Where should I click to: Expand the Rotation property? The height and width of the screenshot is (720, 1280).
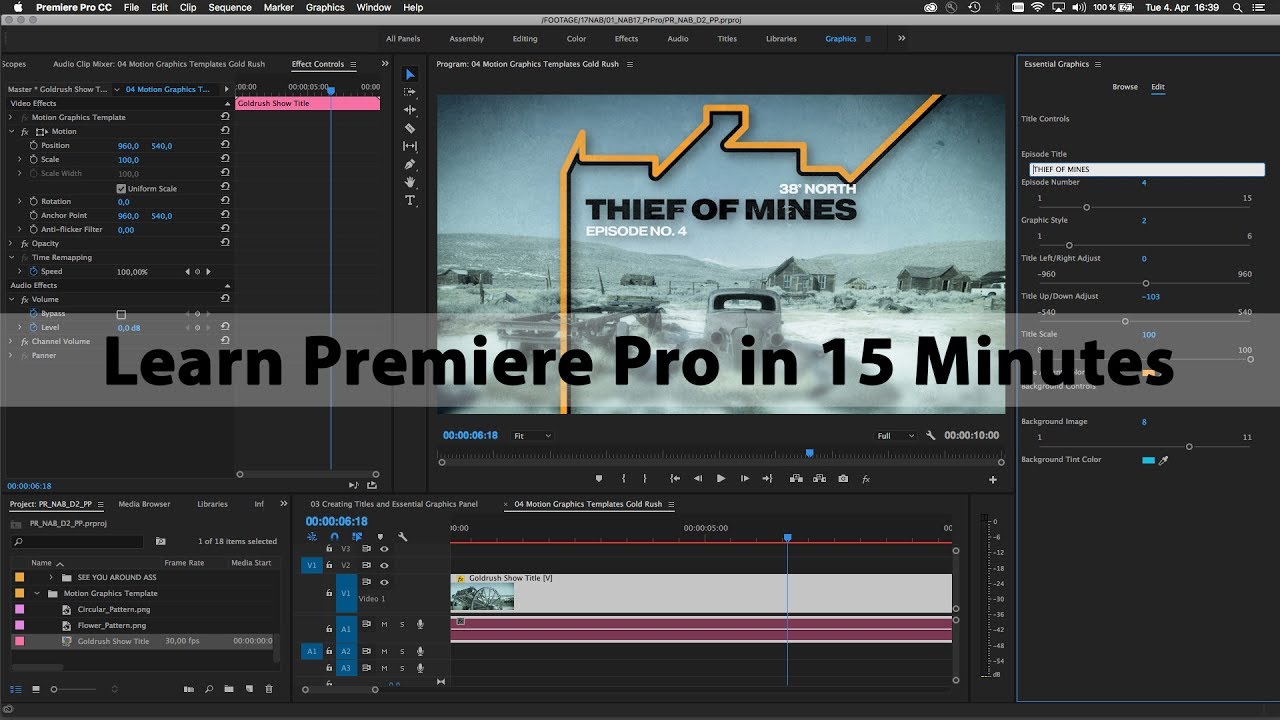pos(19,202)
